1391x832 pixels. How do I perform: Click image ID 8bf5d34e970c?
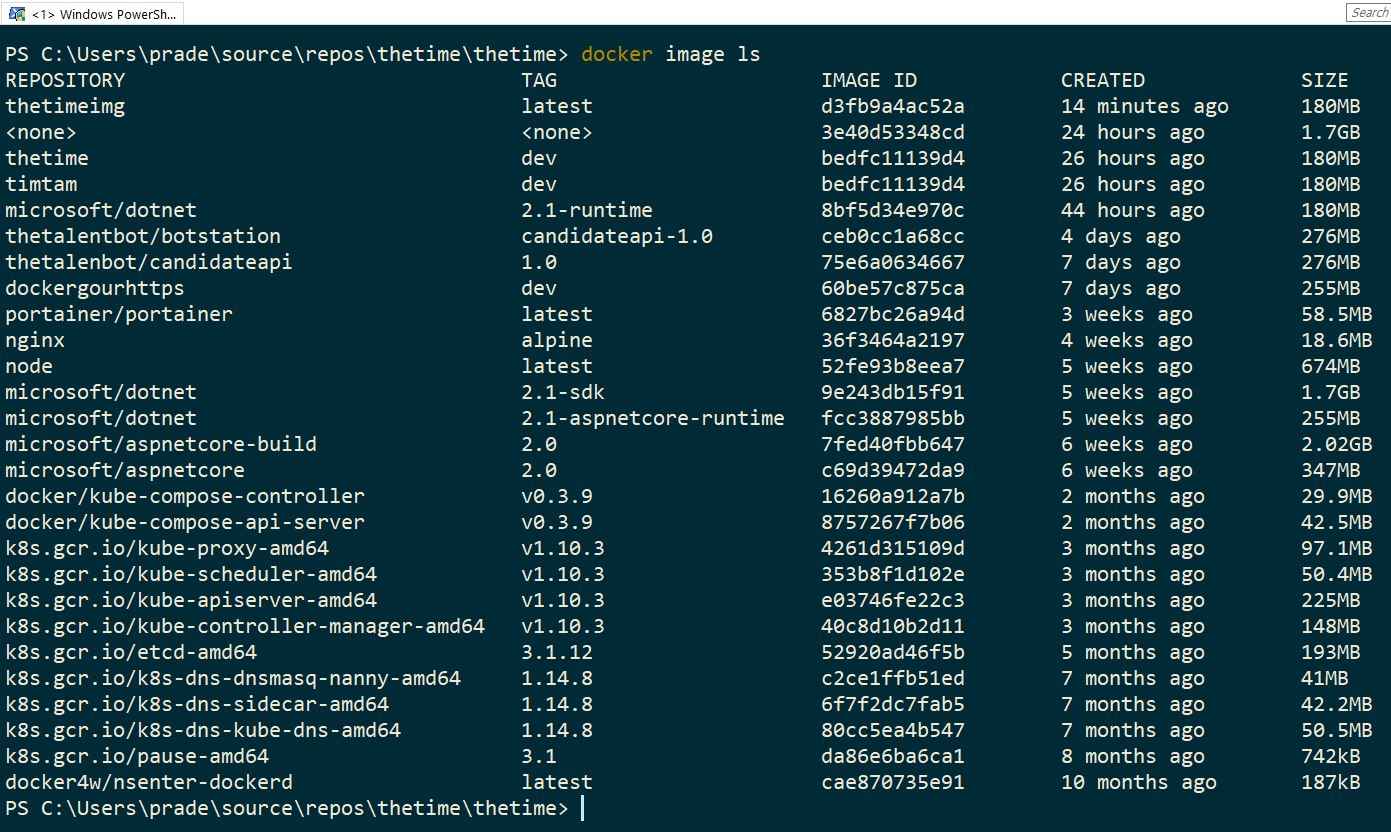893,210
